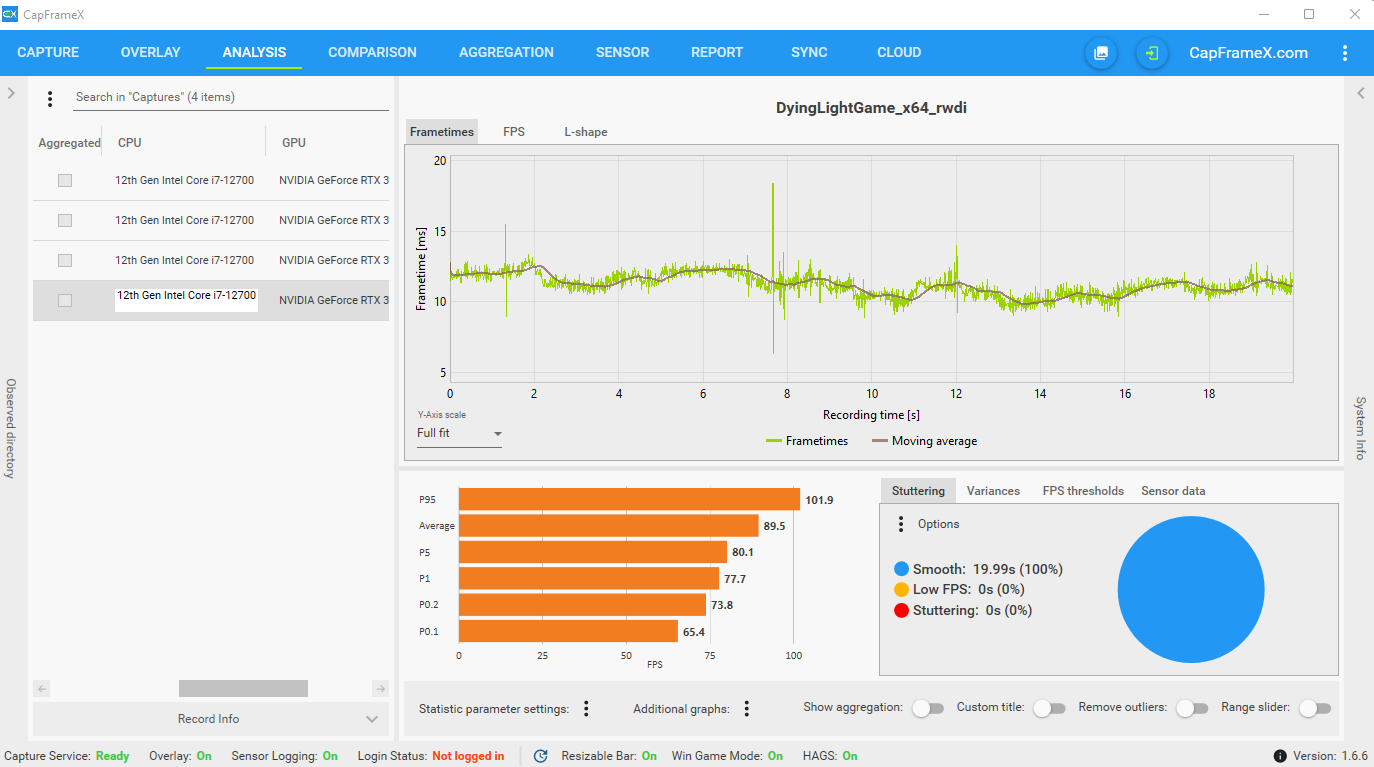Tick Aggregated checkbox in second capture row
This screenshot has height=767, width=1374.
[x=65, y=220]
